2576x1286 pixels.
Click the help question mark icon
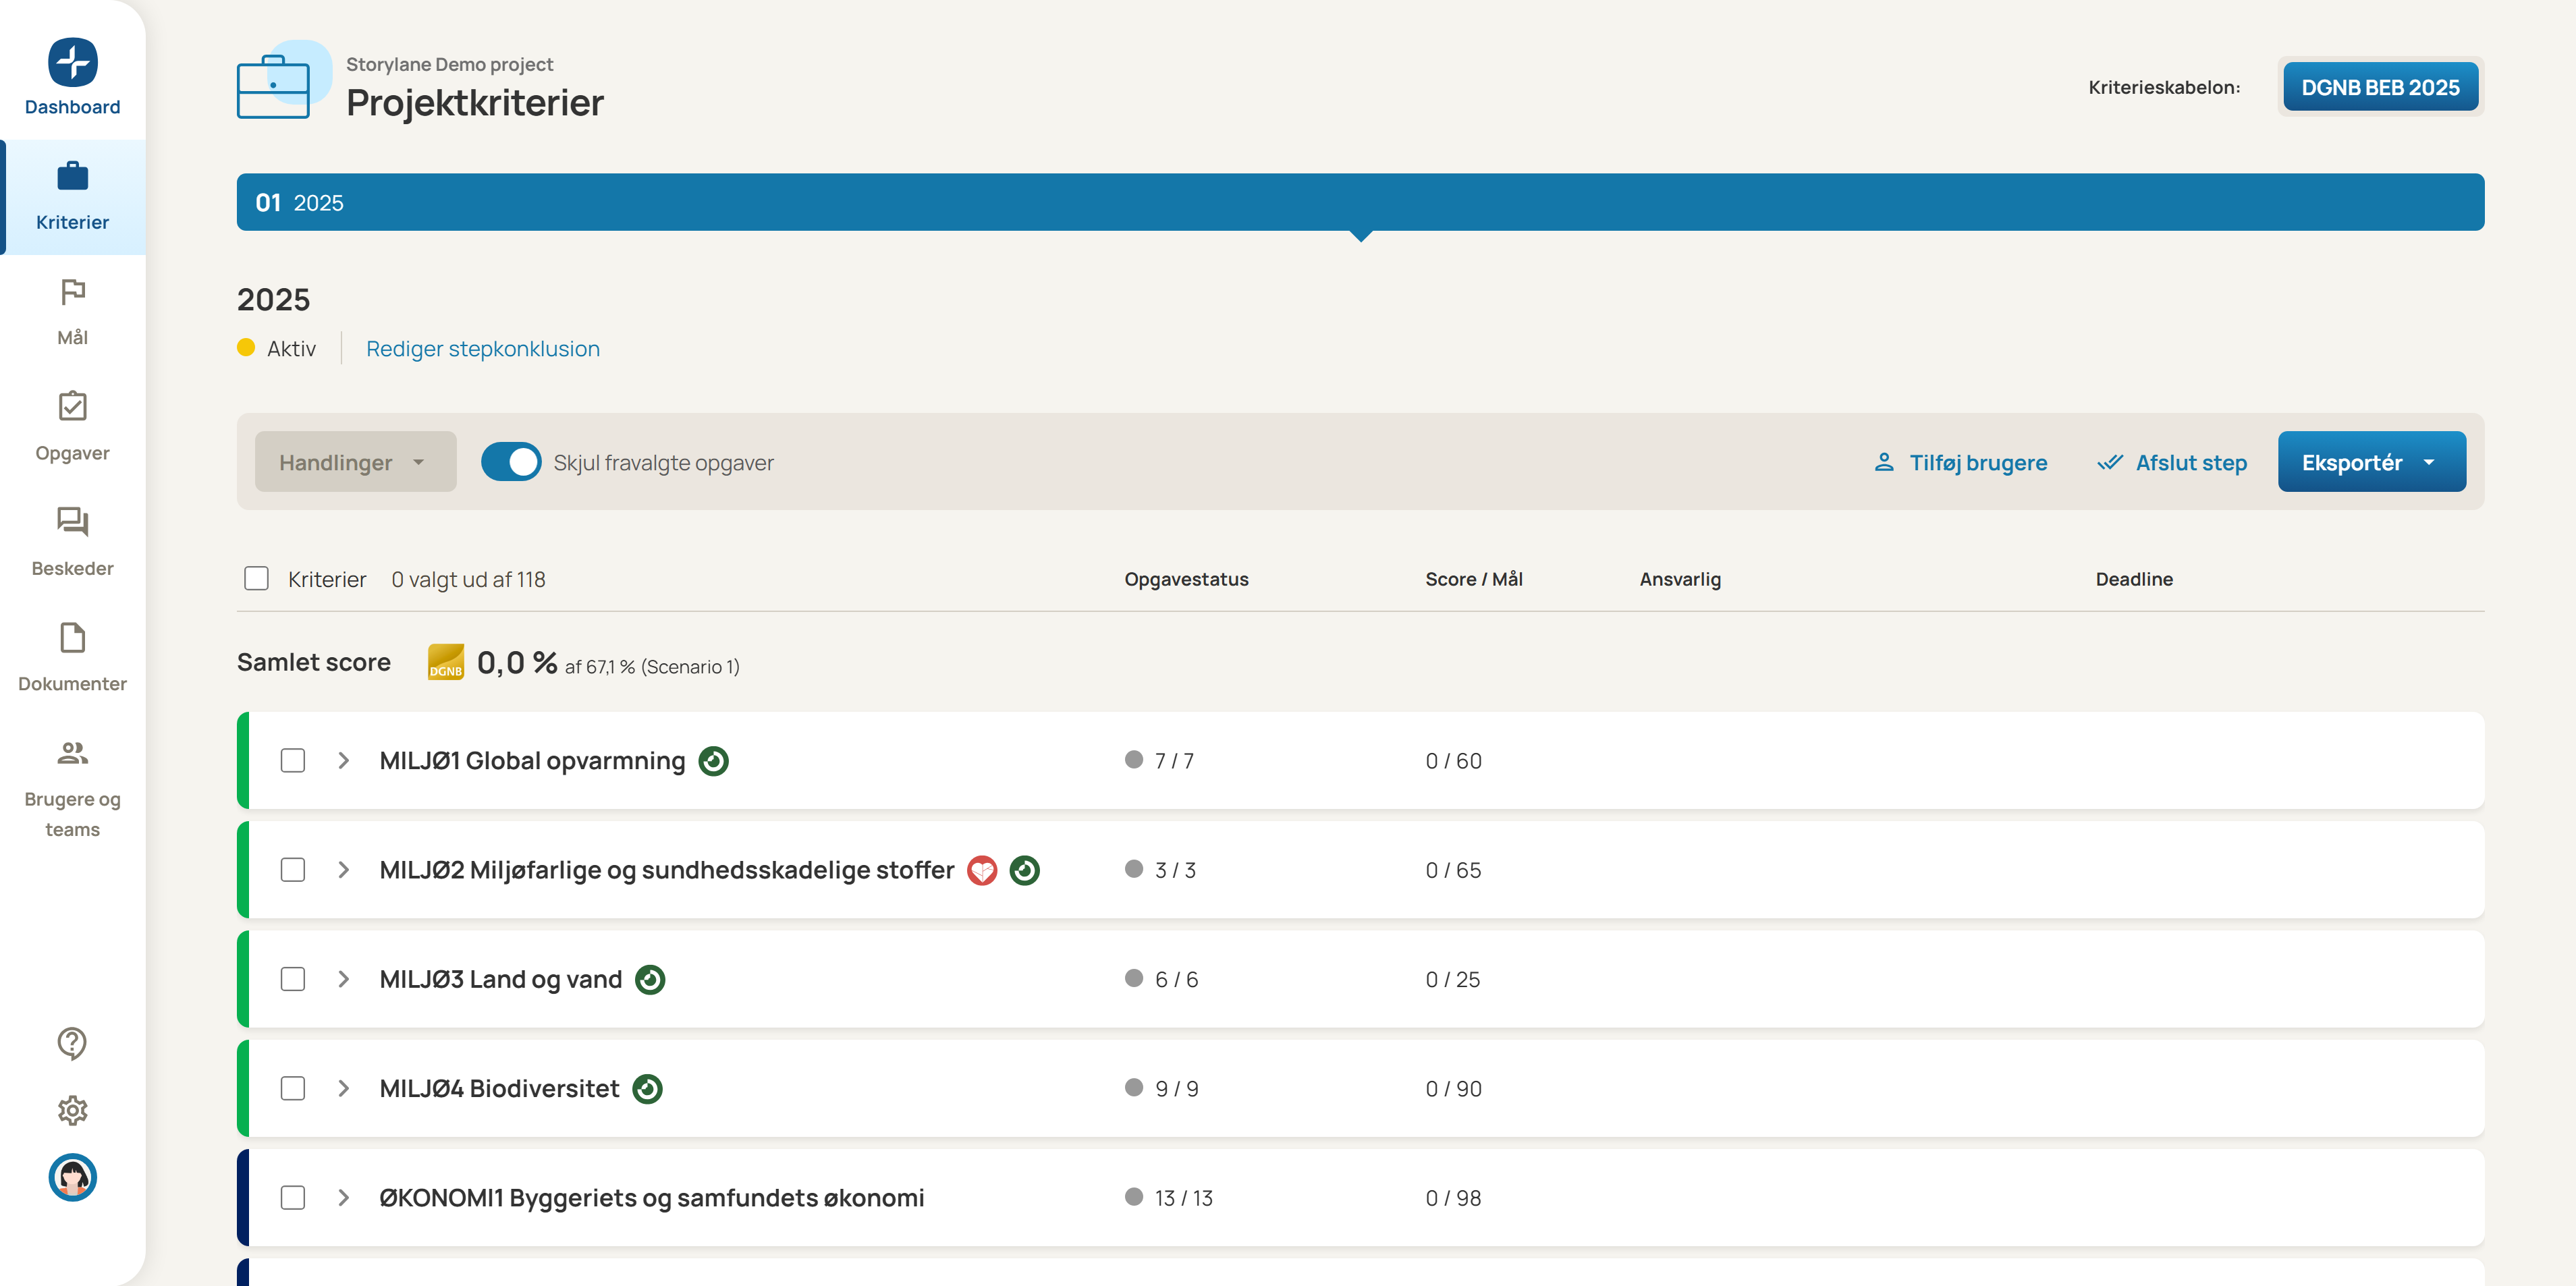pyautogui.click(x=72, y=1042)
